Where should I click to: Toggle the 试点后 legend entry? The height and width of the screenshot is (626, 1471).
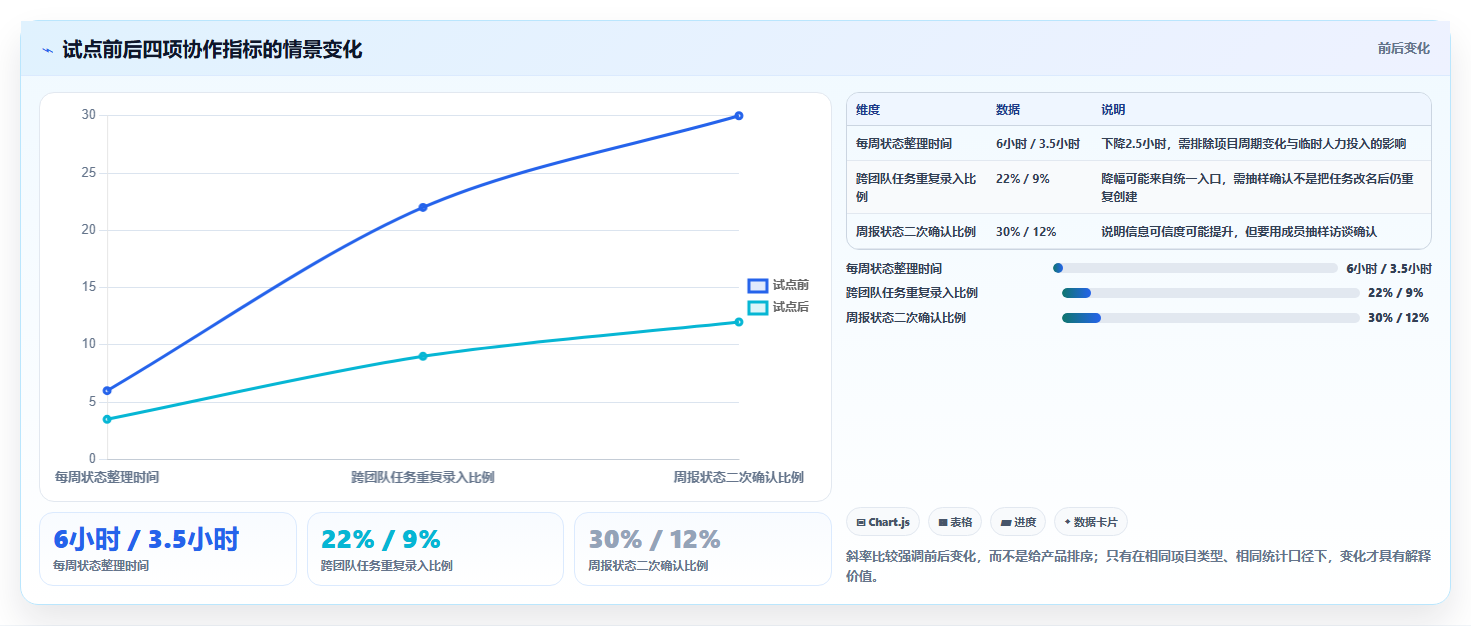(778, 307)
